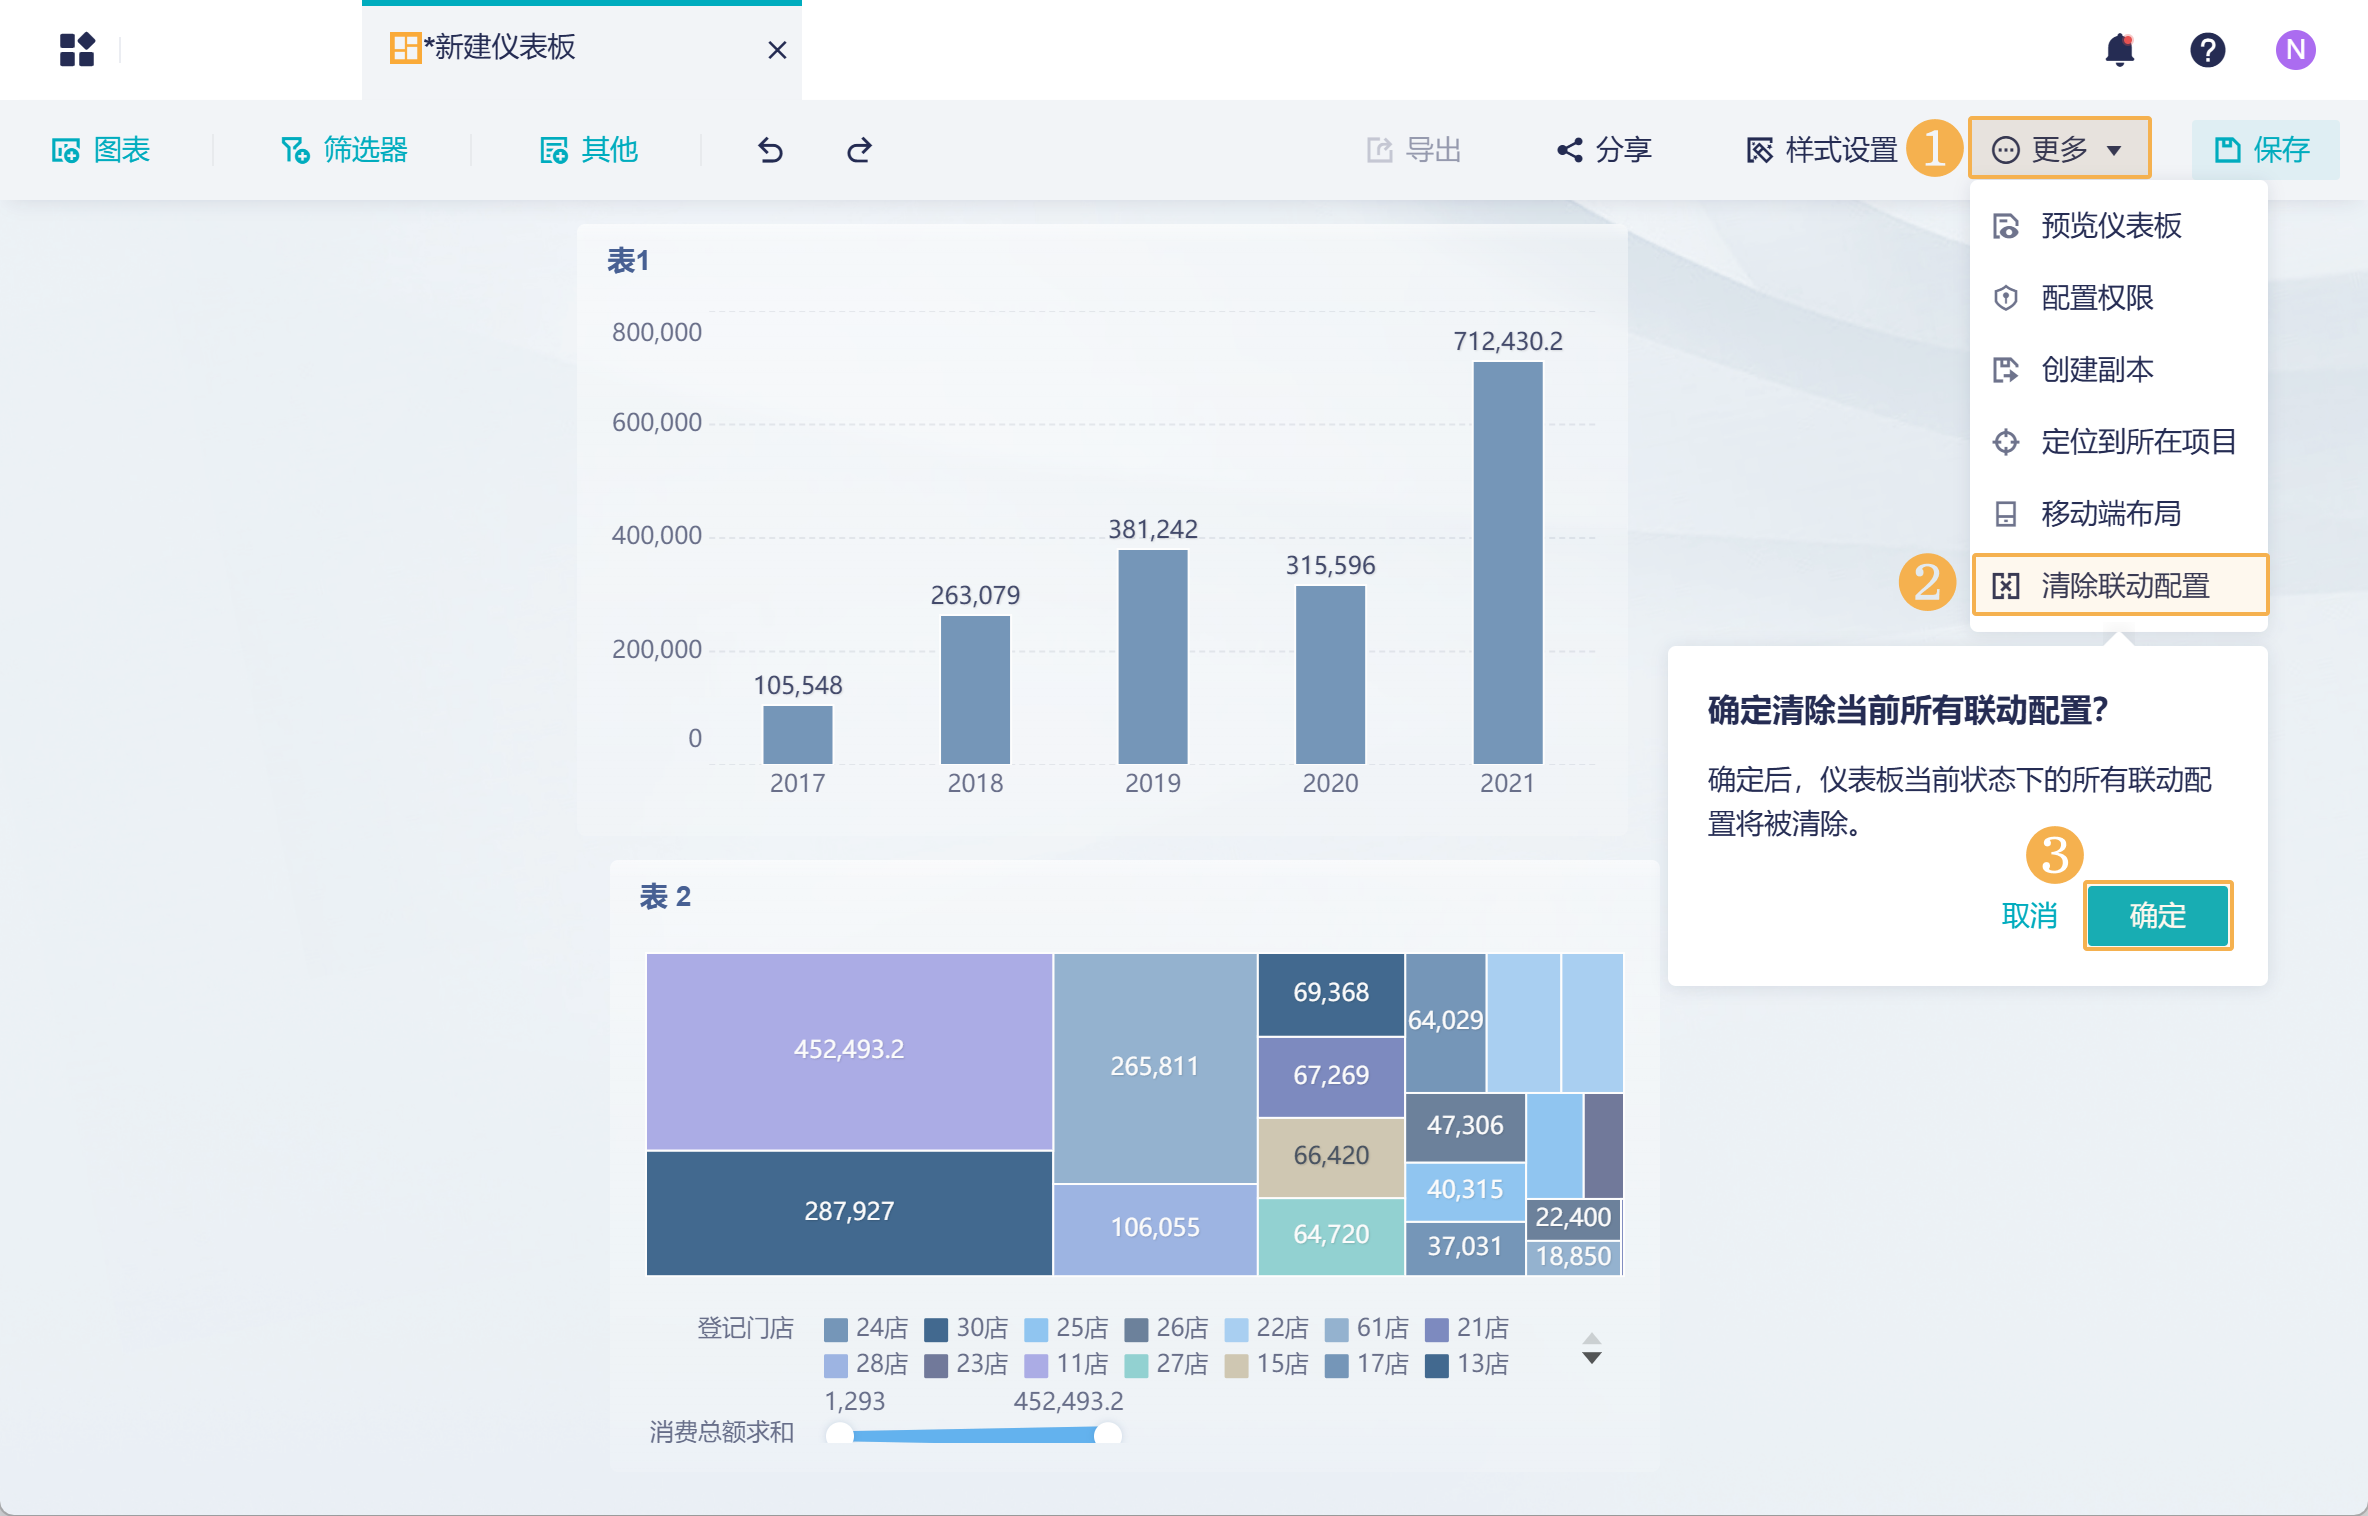The height and width of the screenshot is (1516, 2368).
Task: Confirm with the 确定 button
Action: point(2157,915)
